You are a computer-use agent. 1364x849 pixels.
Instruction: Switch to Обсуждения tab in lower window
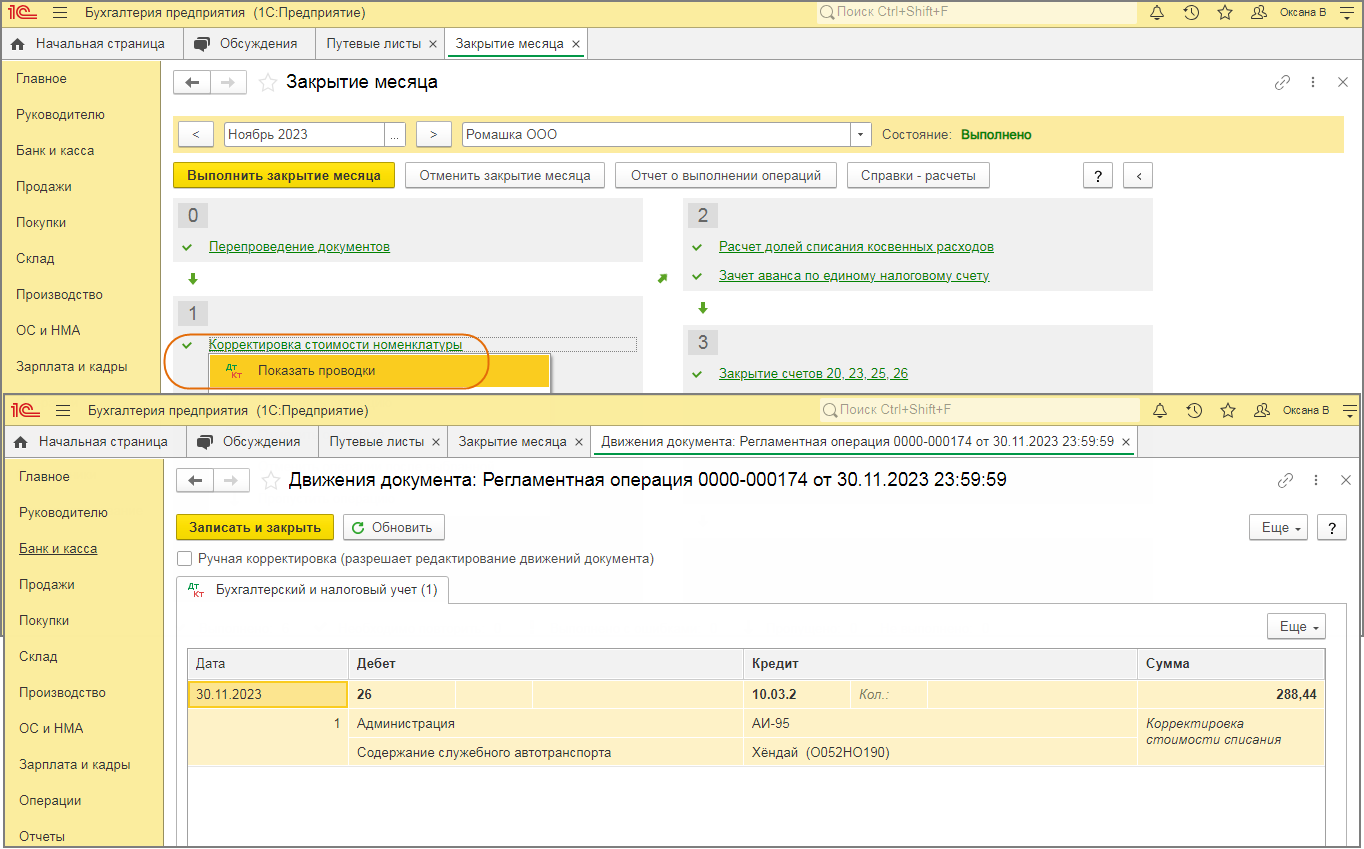pyautogui.click(x=250, y=441)
